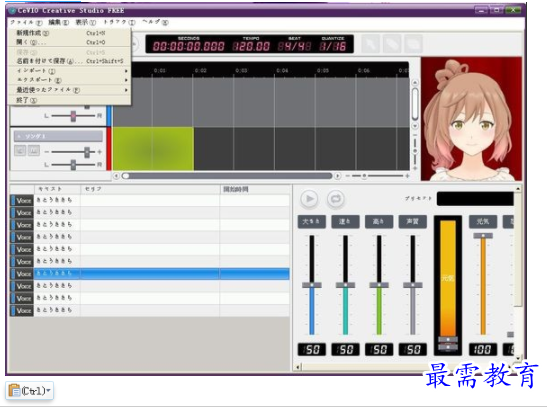Click the green clip on song track
Screen dimensions: 547x407
[153, 149]
